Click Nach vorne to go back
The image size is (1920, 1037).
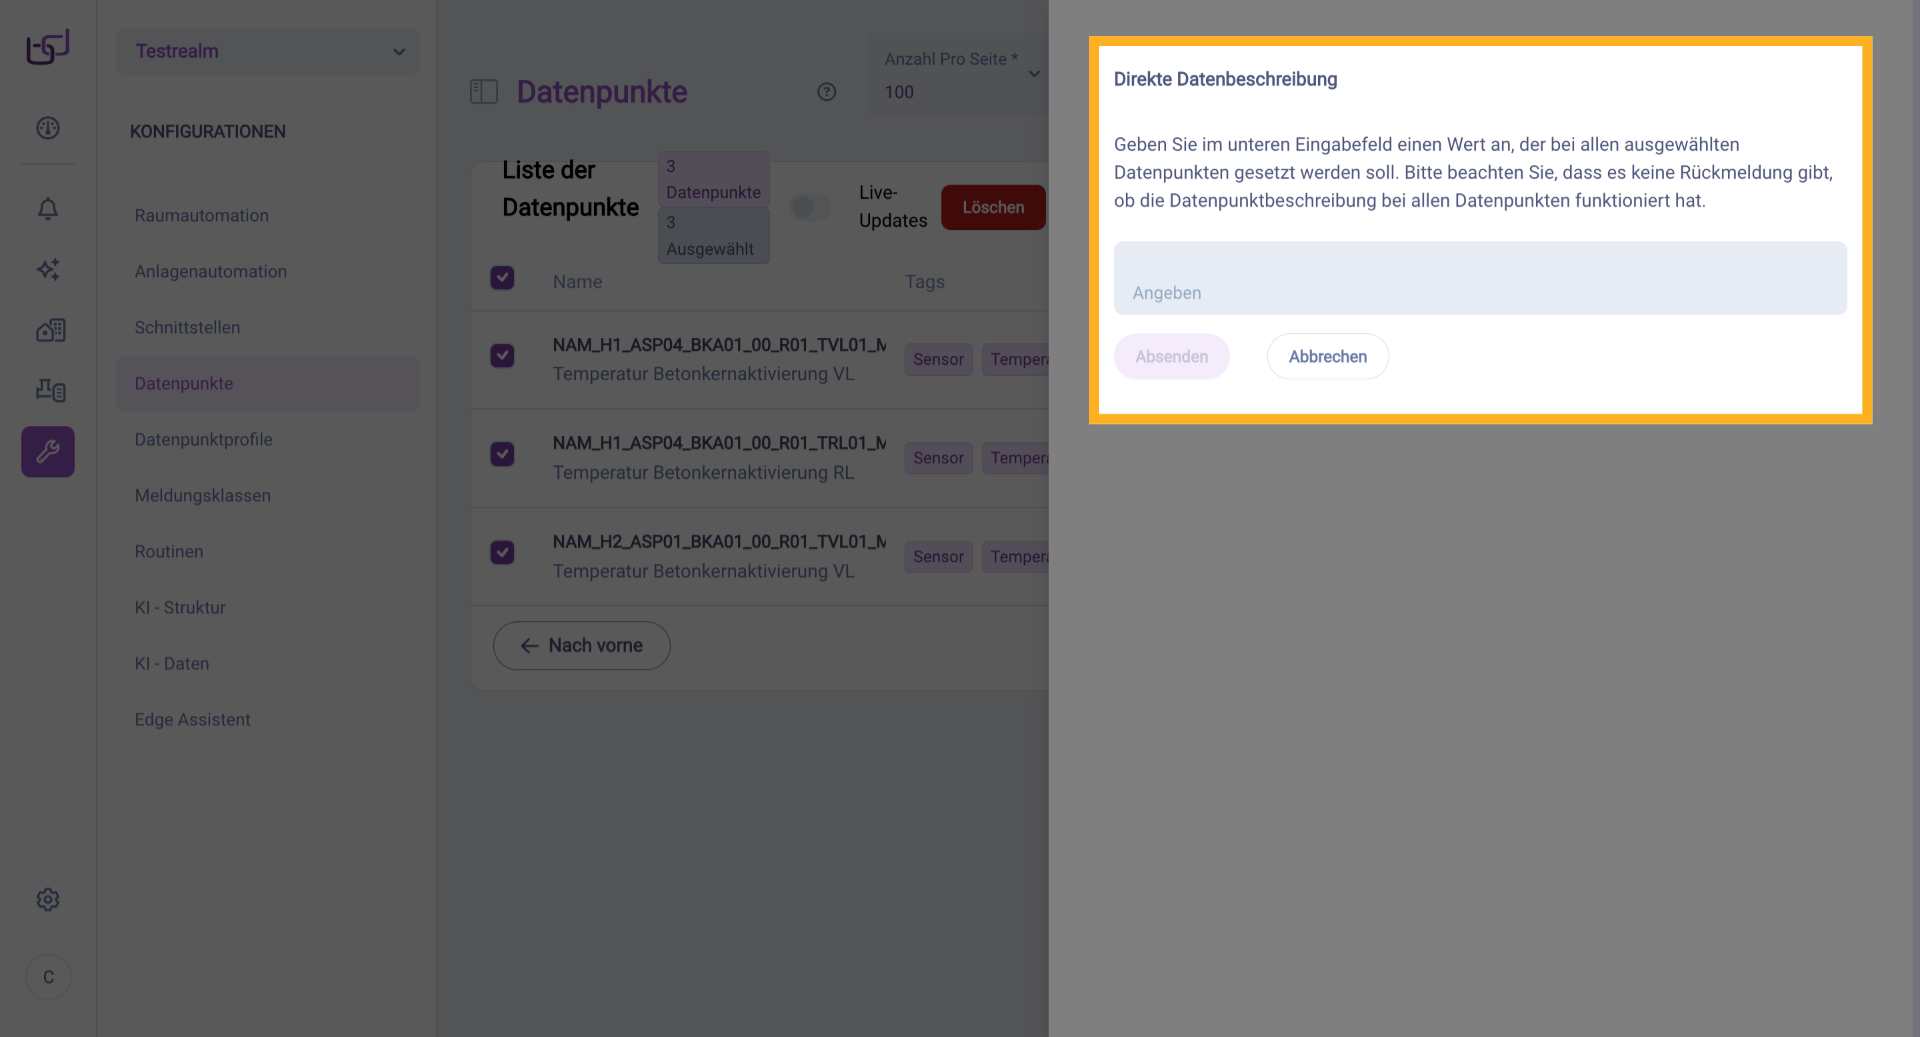[581, 645]
